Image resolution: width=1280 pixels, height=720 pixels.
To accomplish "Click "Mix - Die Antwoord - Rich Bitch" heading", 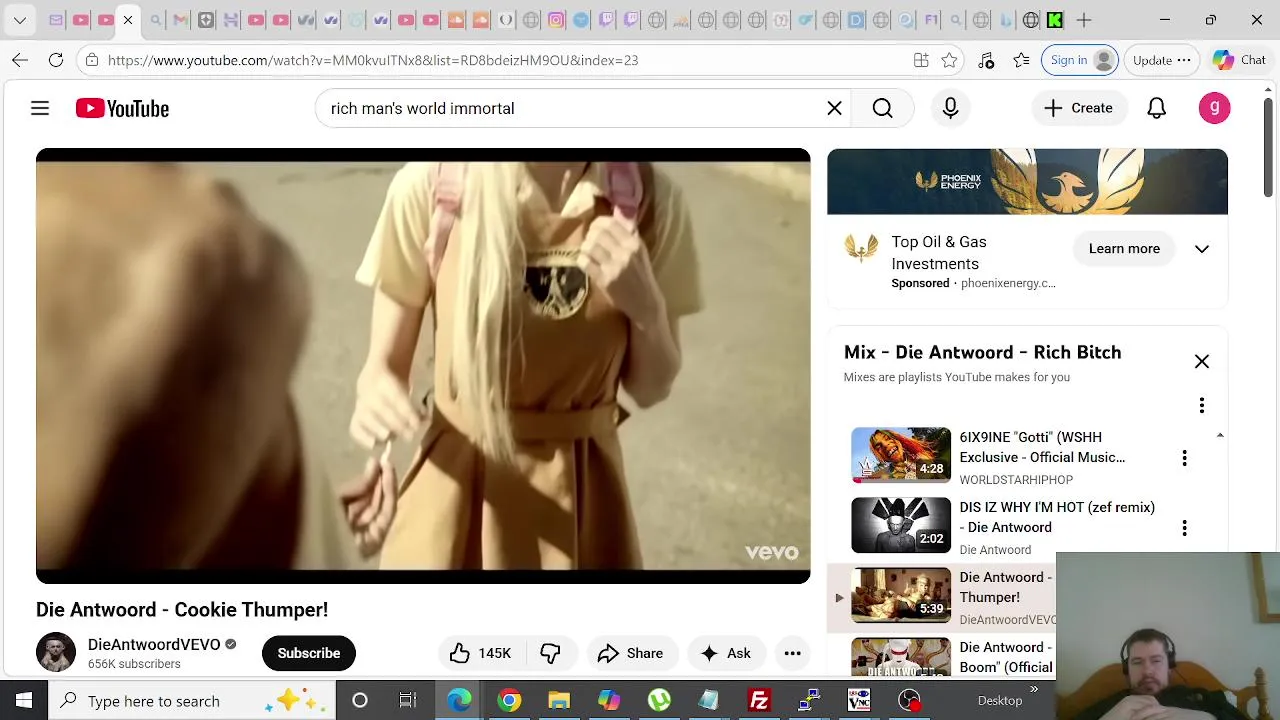I will 982,352.
